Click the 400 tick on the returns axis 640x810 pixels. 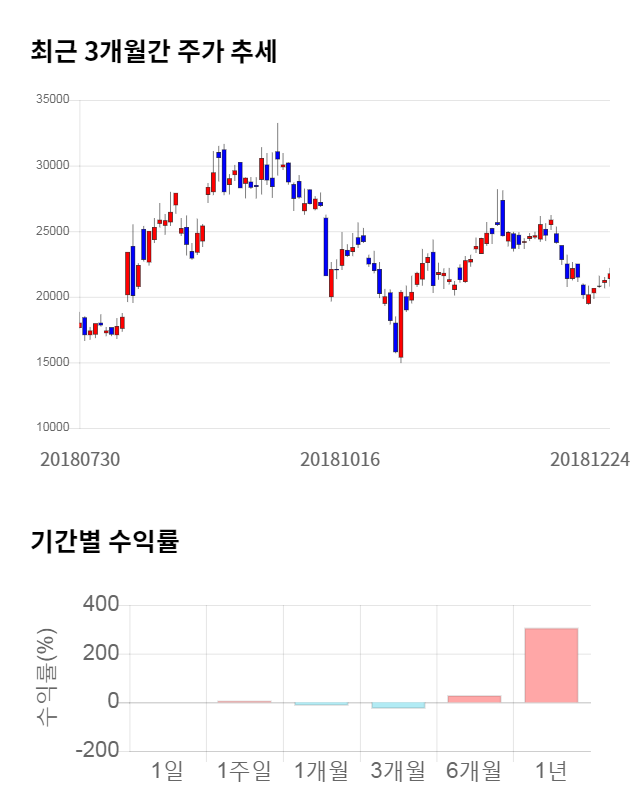pos(100,605)
